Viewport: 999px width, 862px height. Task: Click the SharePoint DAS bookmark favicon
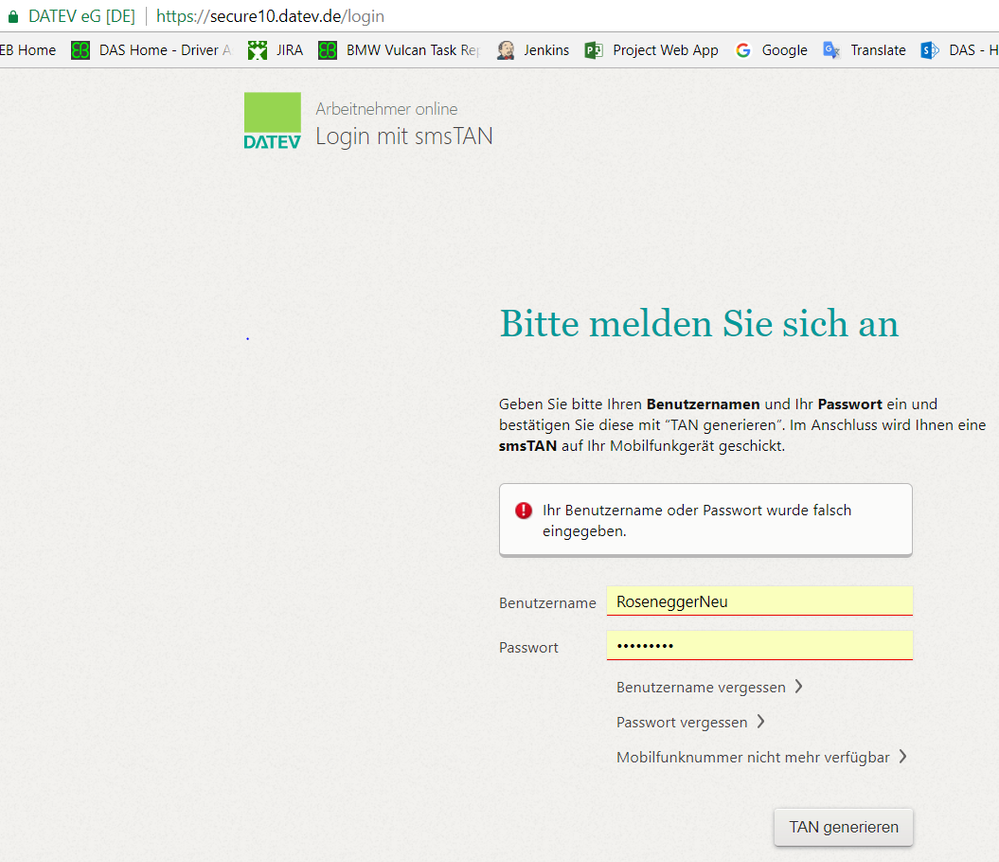[x=930, y=50]
